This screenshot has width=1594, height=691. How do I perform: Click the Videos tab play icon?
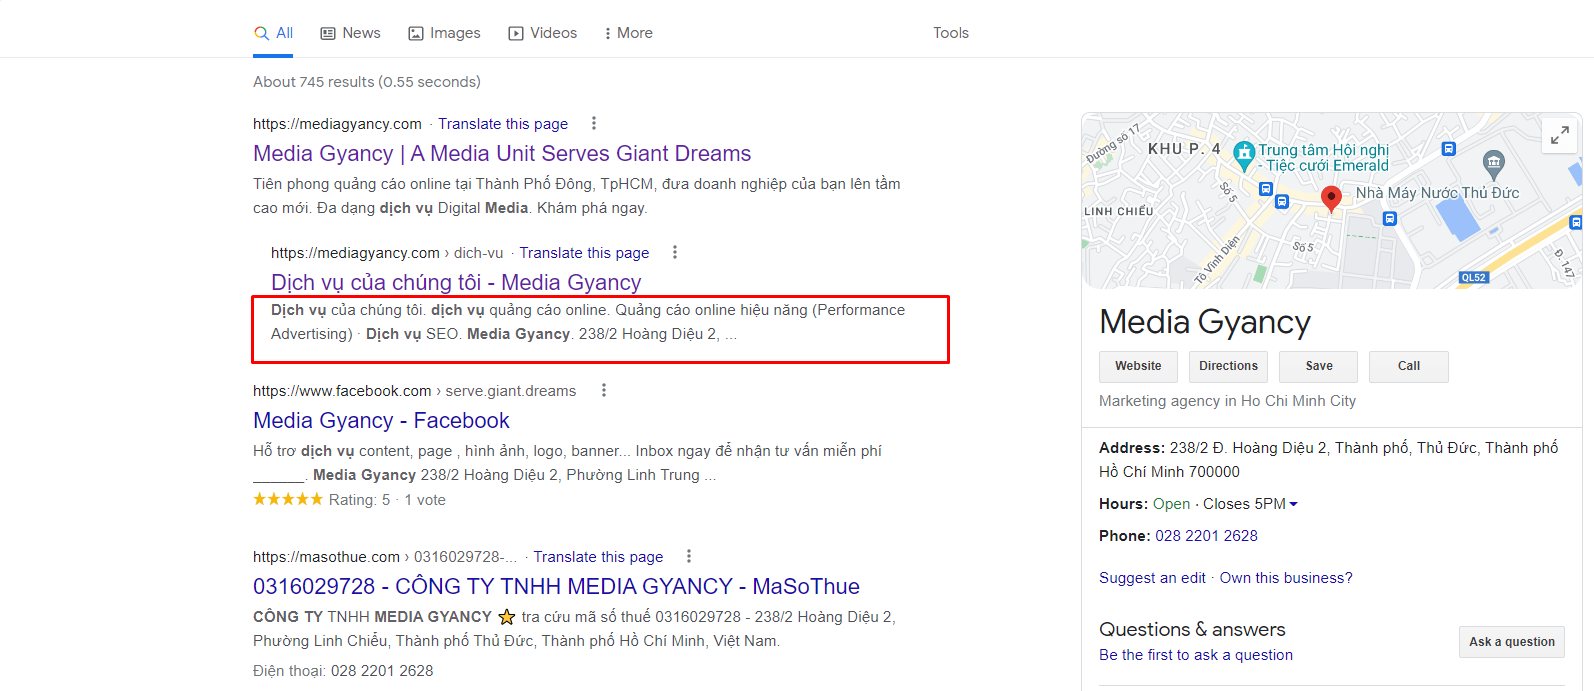coord(516,33)
